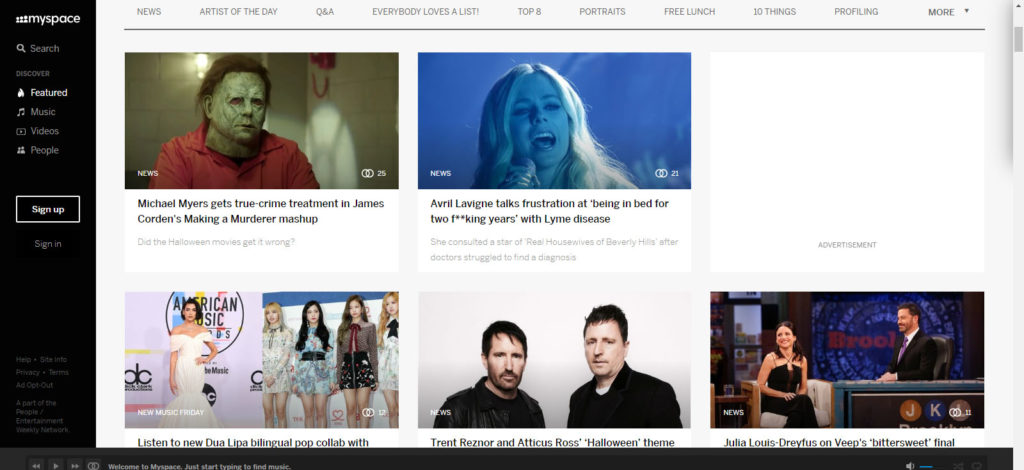
Task: Open the NEWS tab
Action: tap(149, 12)
